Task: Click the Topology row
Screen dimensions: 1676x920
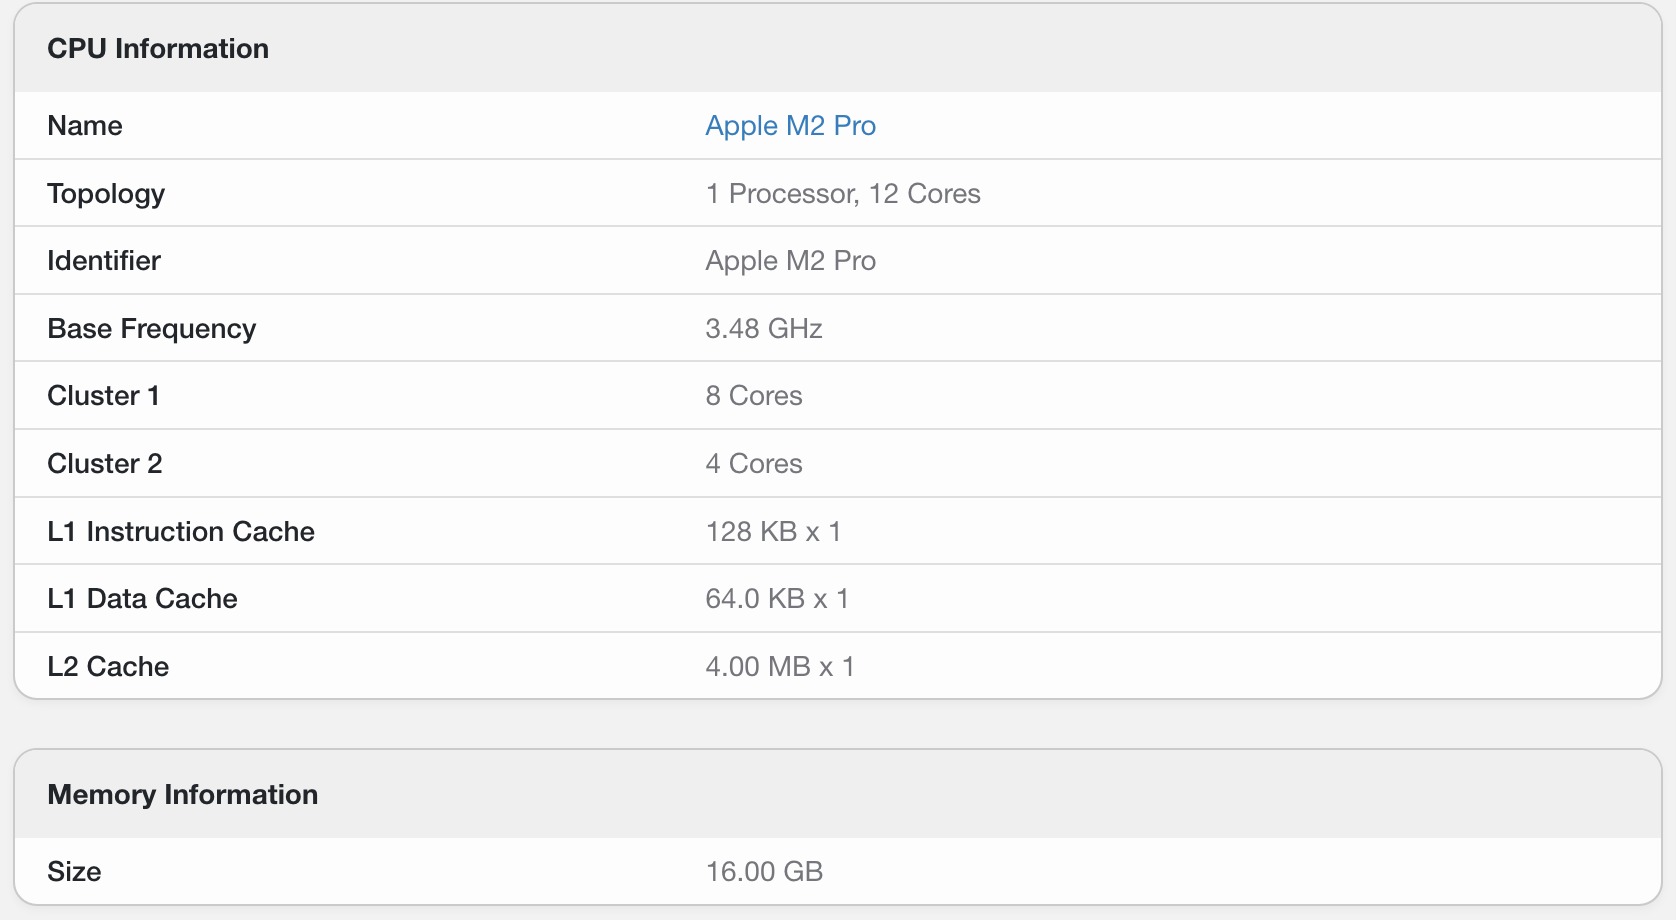Action: coord(106,193)
